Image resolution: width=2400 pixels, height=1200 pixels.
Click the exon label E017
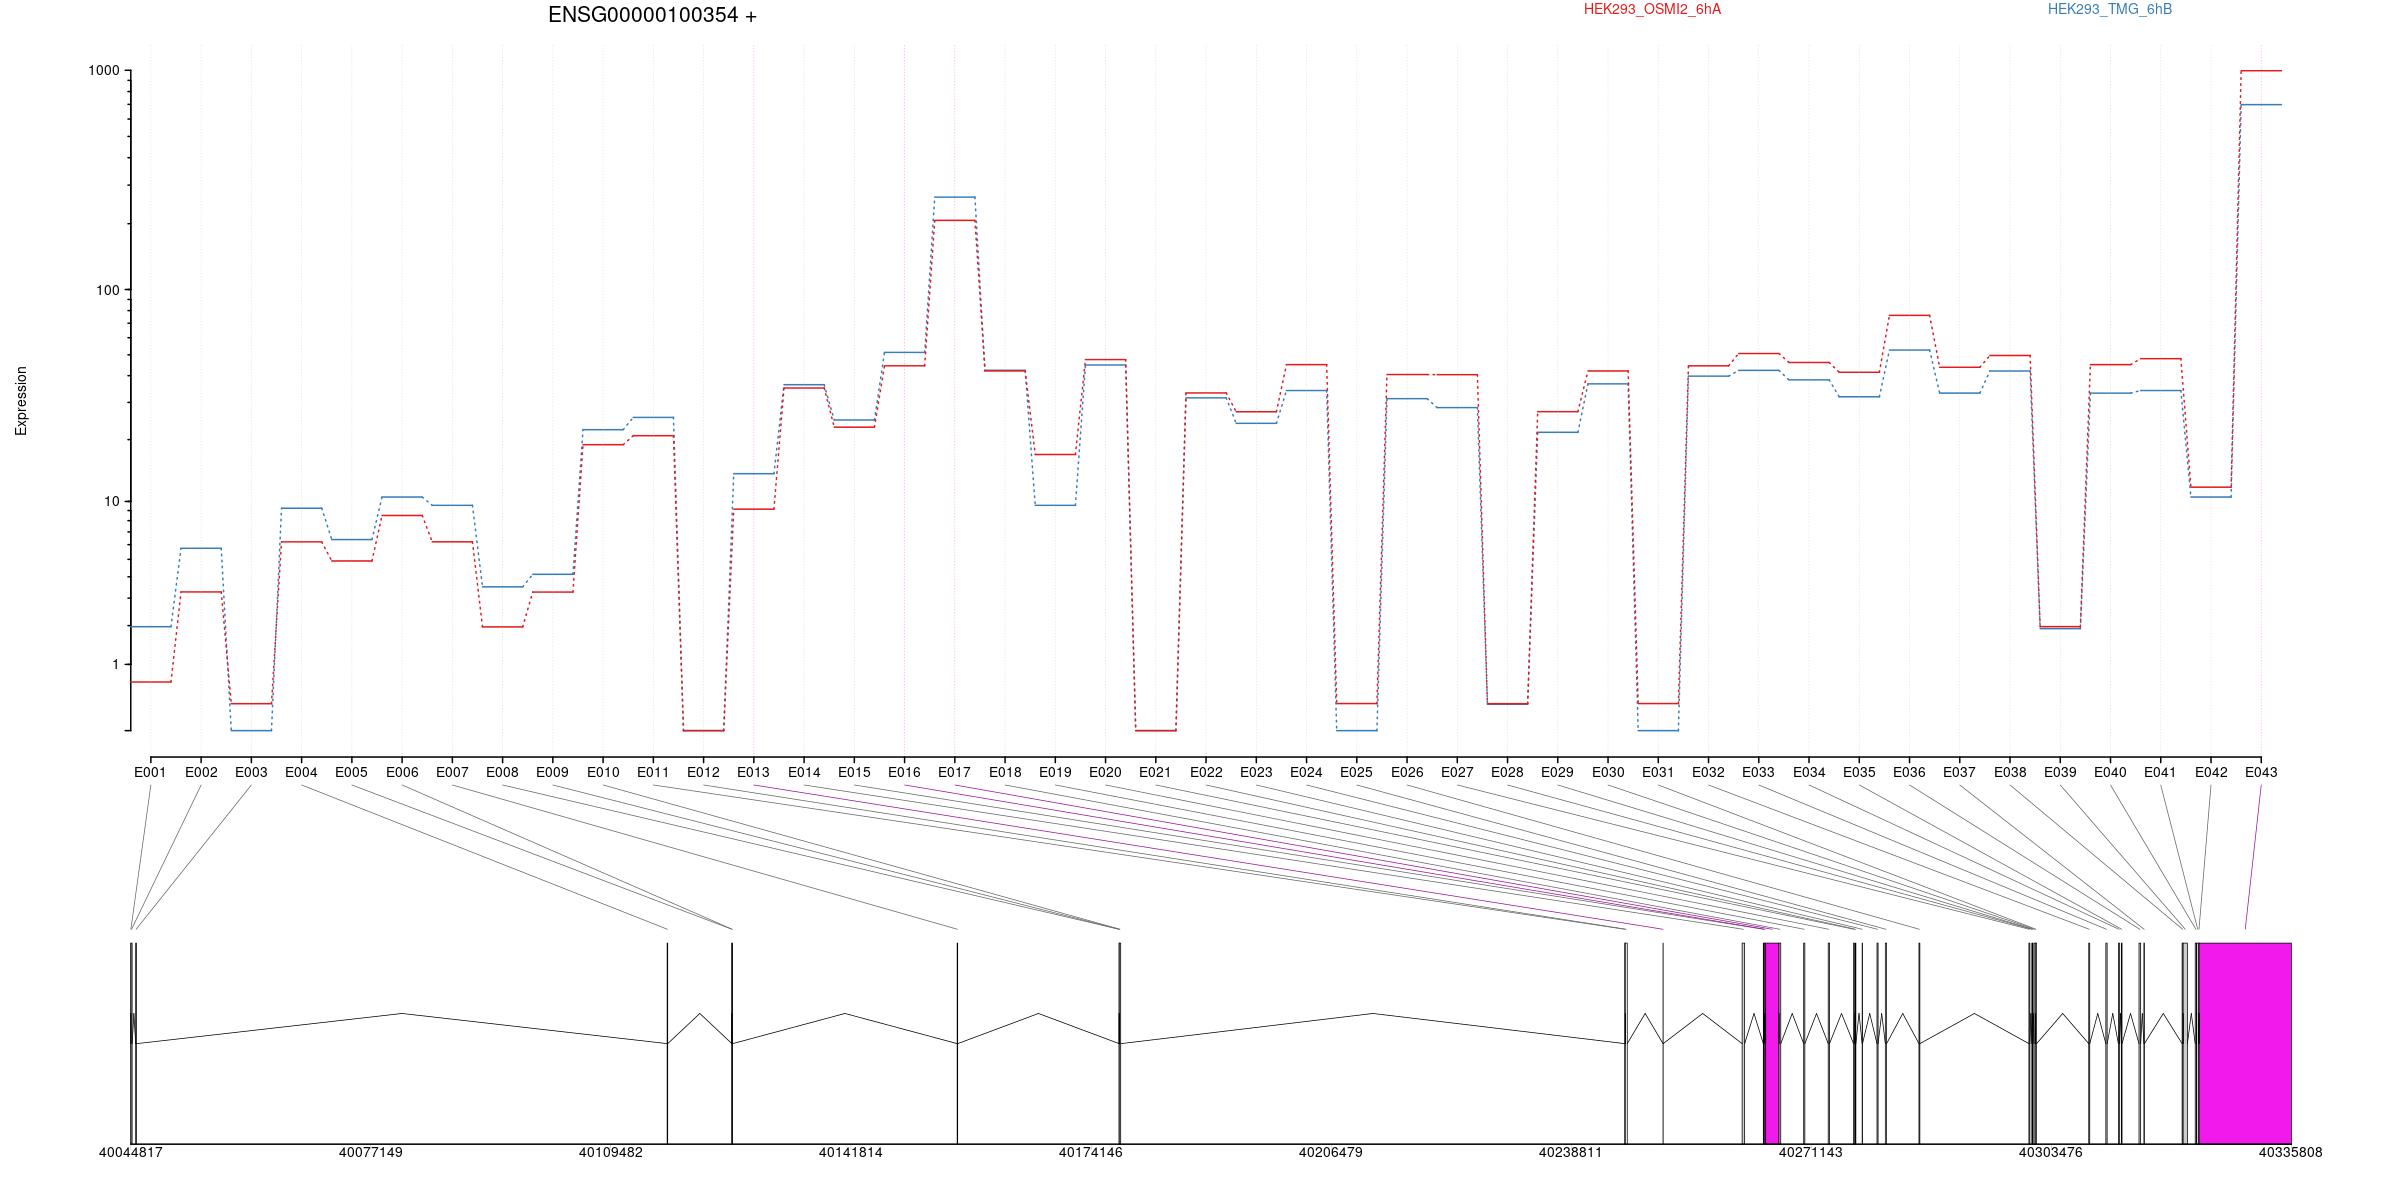tap(954, 772)
